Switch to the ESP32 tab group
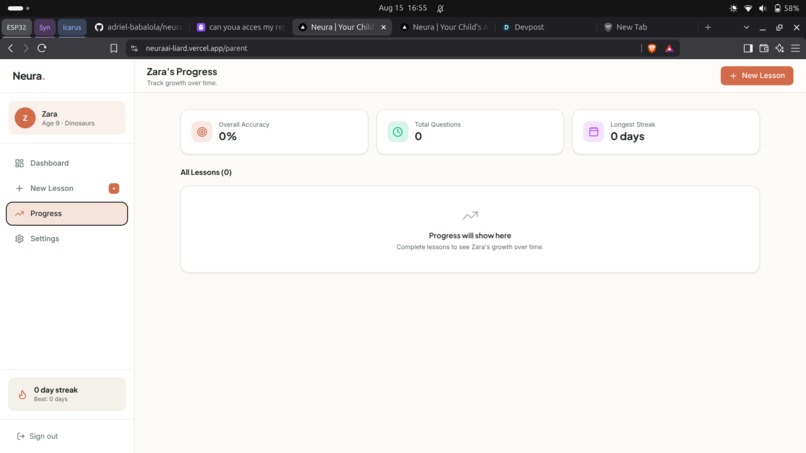 [x=16, y=27]
